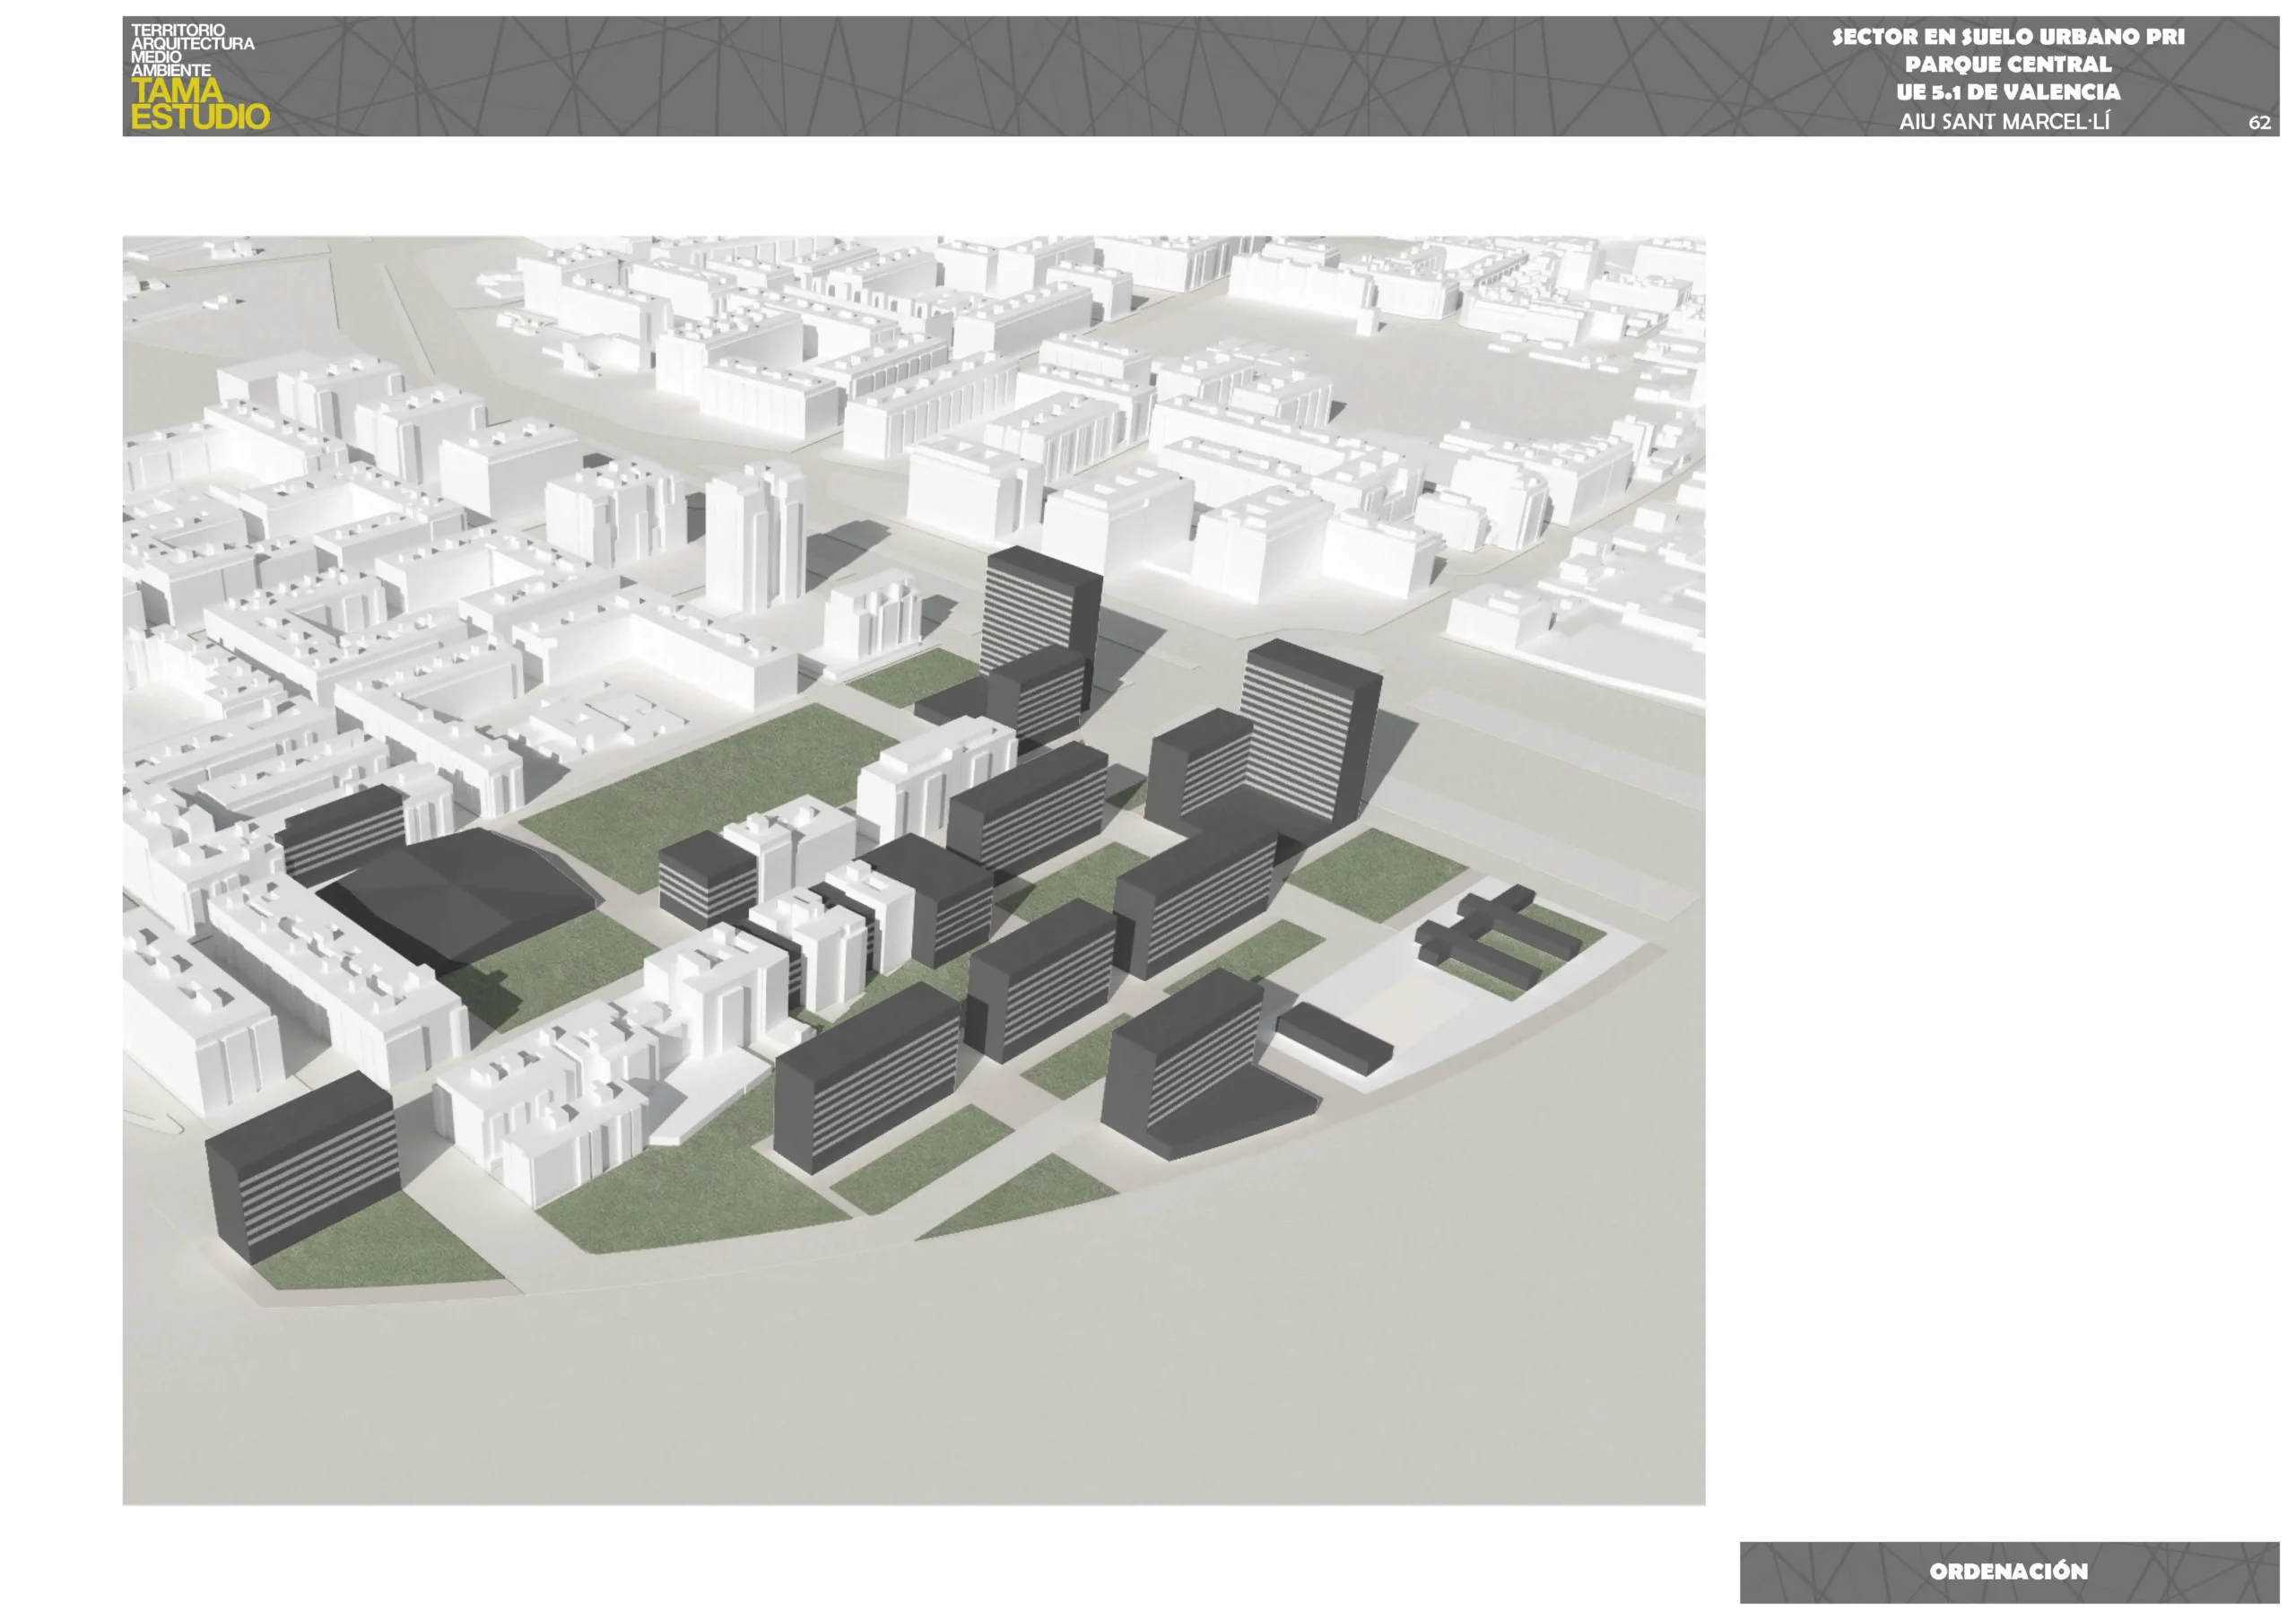Select the UE 5.1 DE VALENCIA text
This screenshot has height=1618, width=2296.
pyautogui.click(x=2007, y=92)
